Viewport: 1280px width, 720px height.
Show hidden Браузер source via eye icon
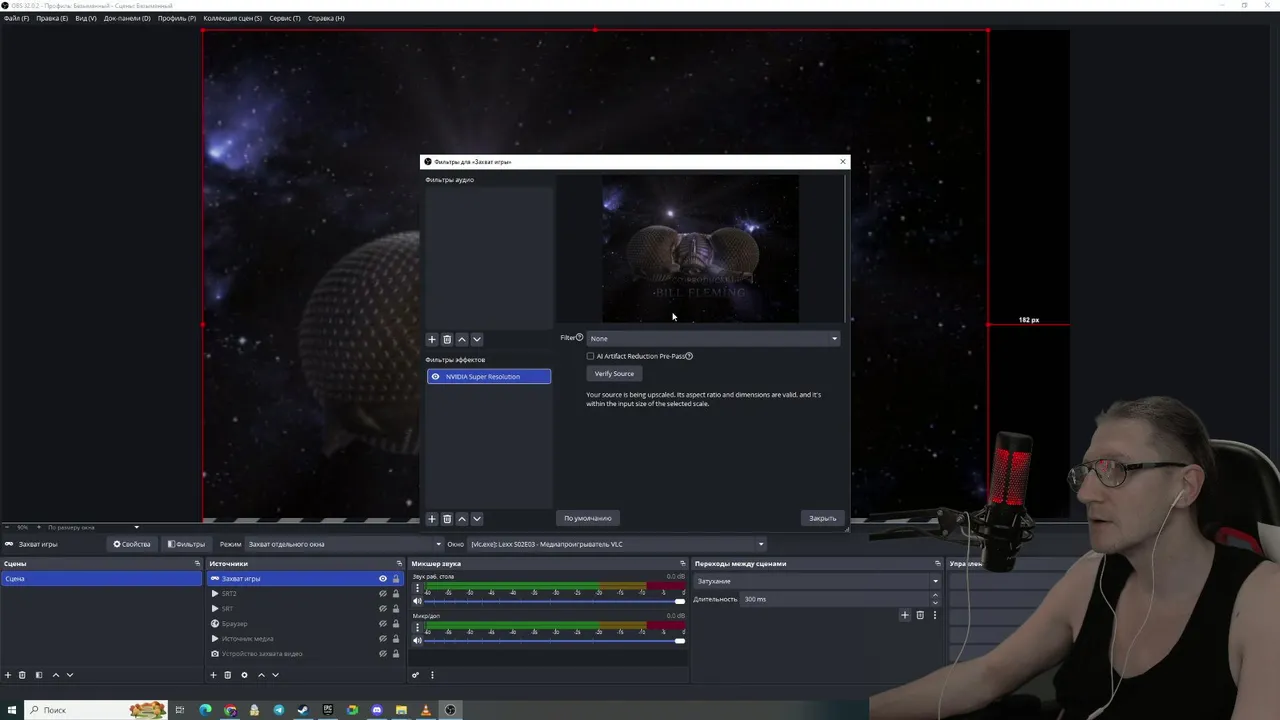(382, 624)
